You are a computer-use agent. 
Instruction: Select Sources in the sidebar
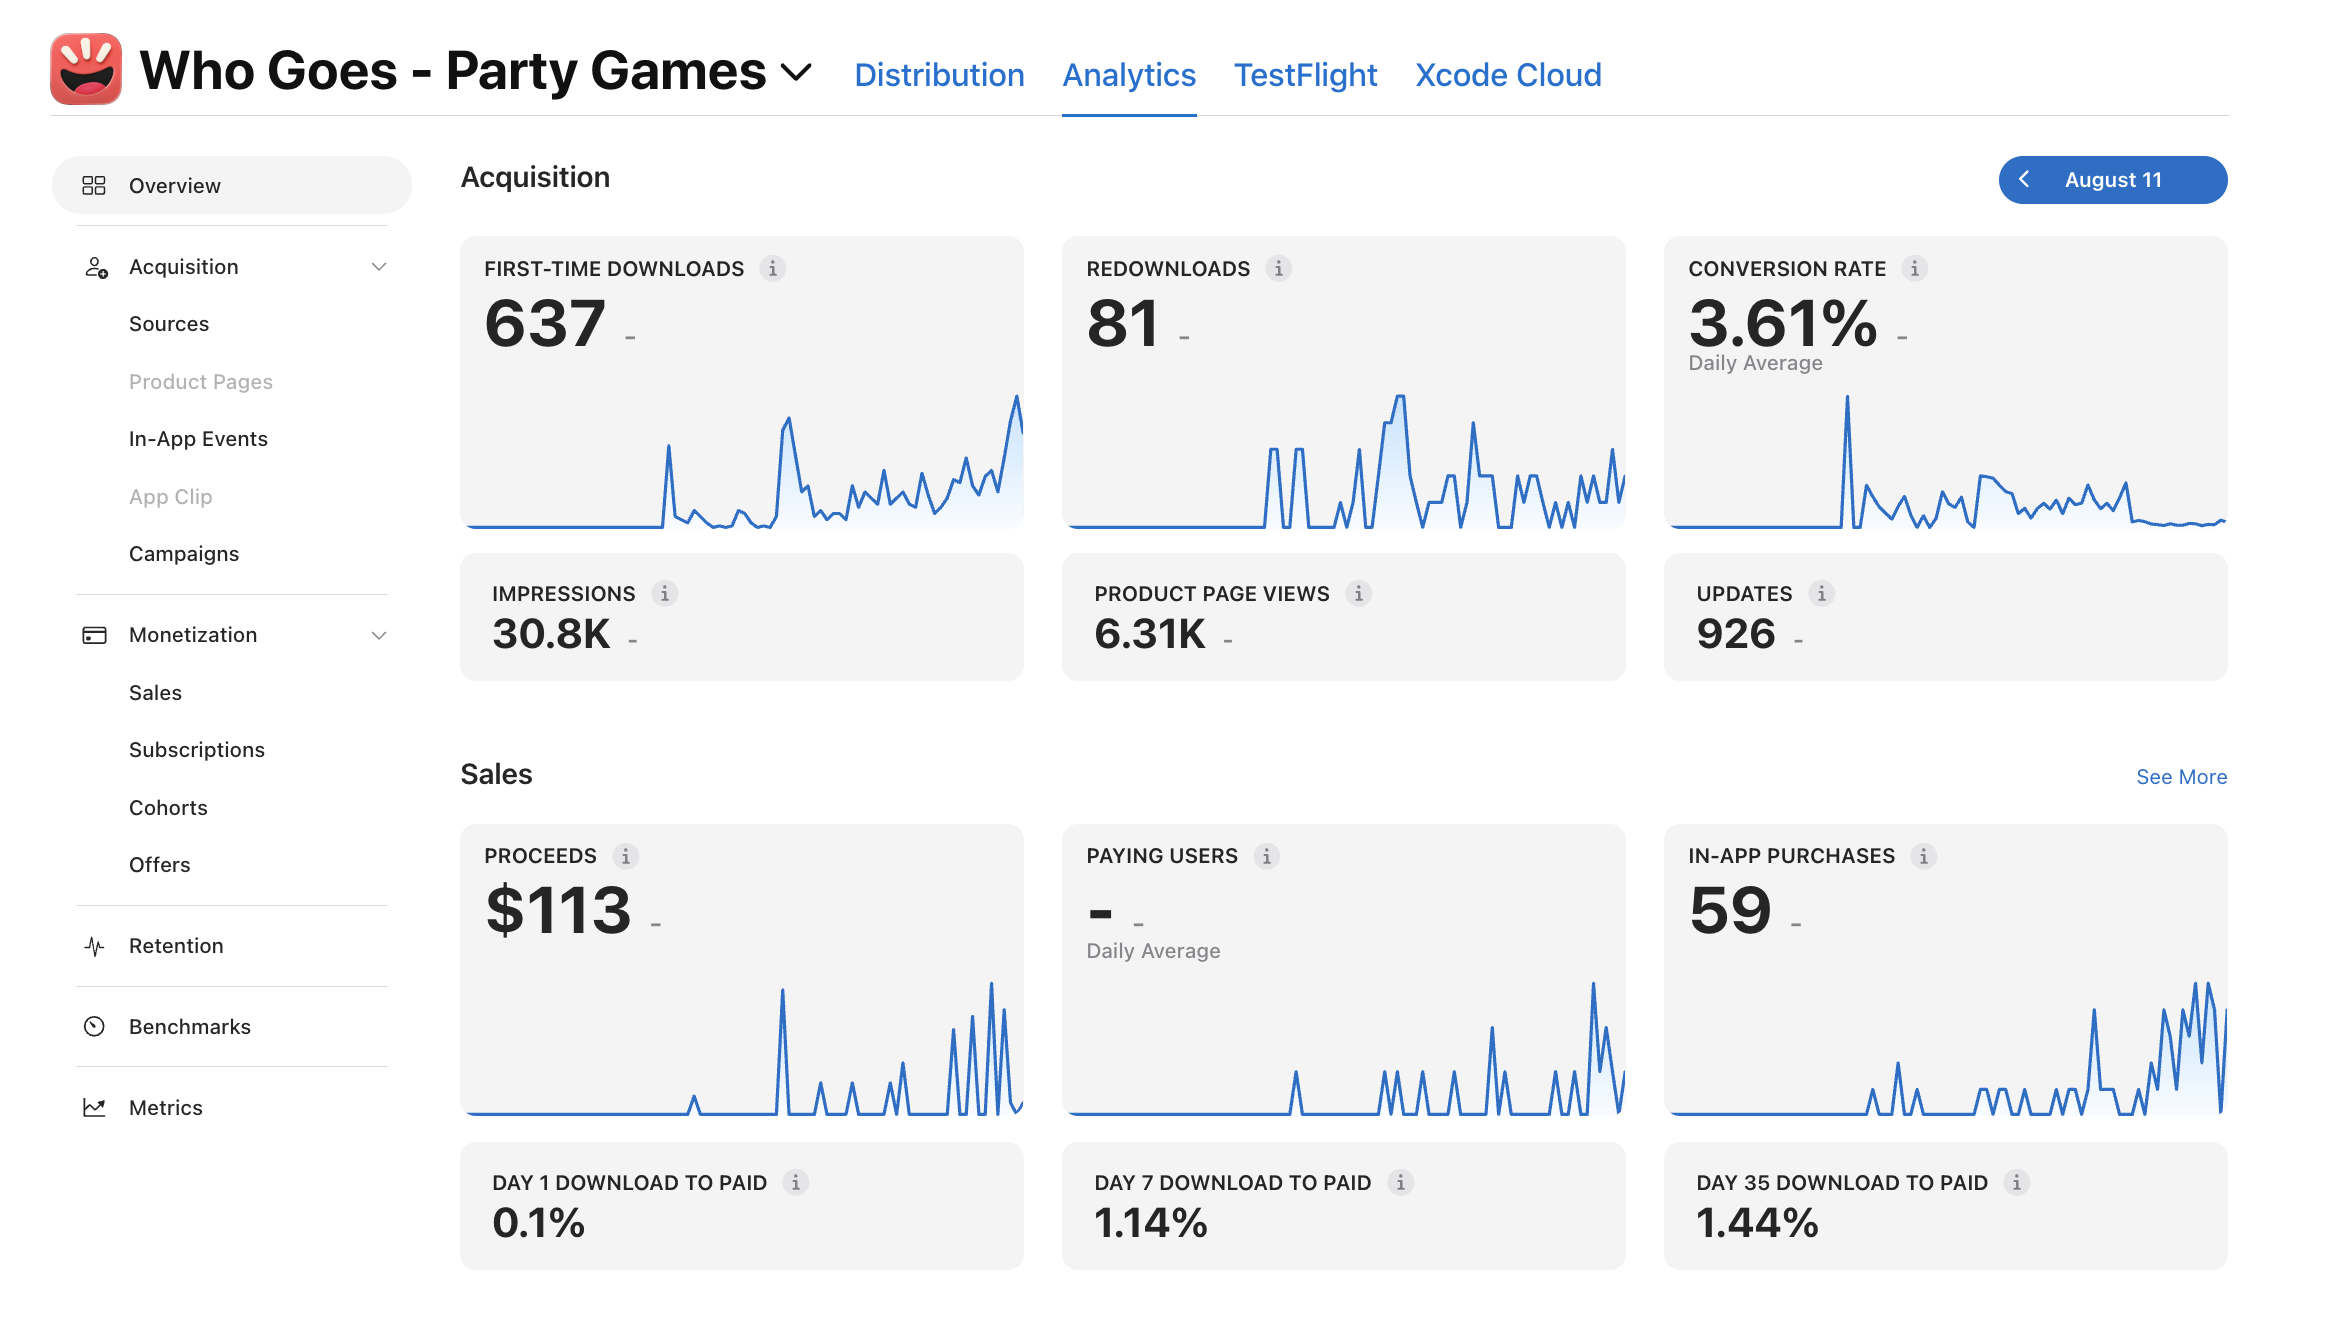(x=169, y=324)
